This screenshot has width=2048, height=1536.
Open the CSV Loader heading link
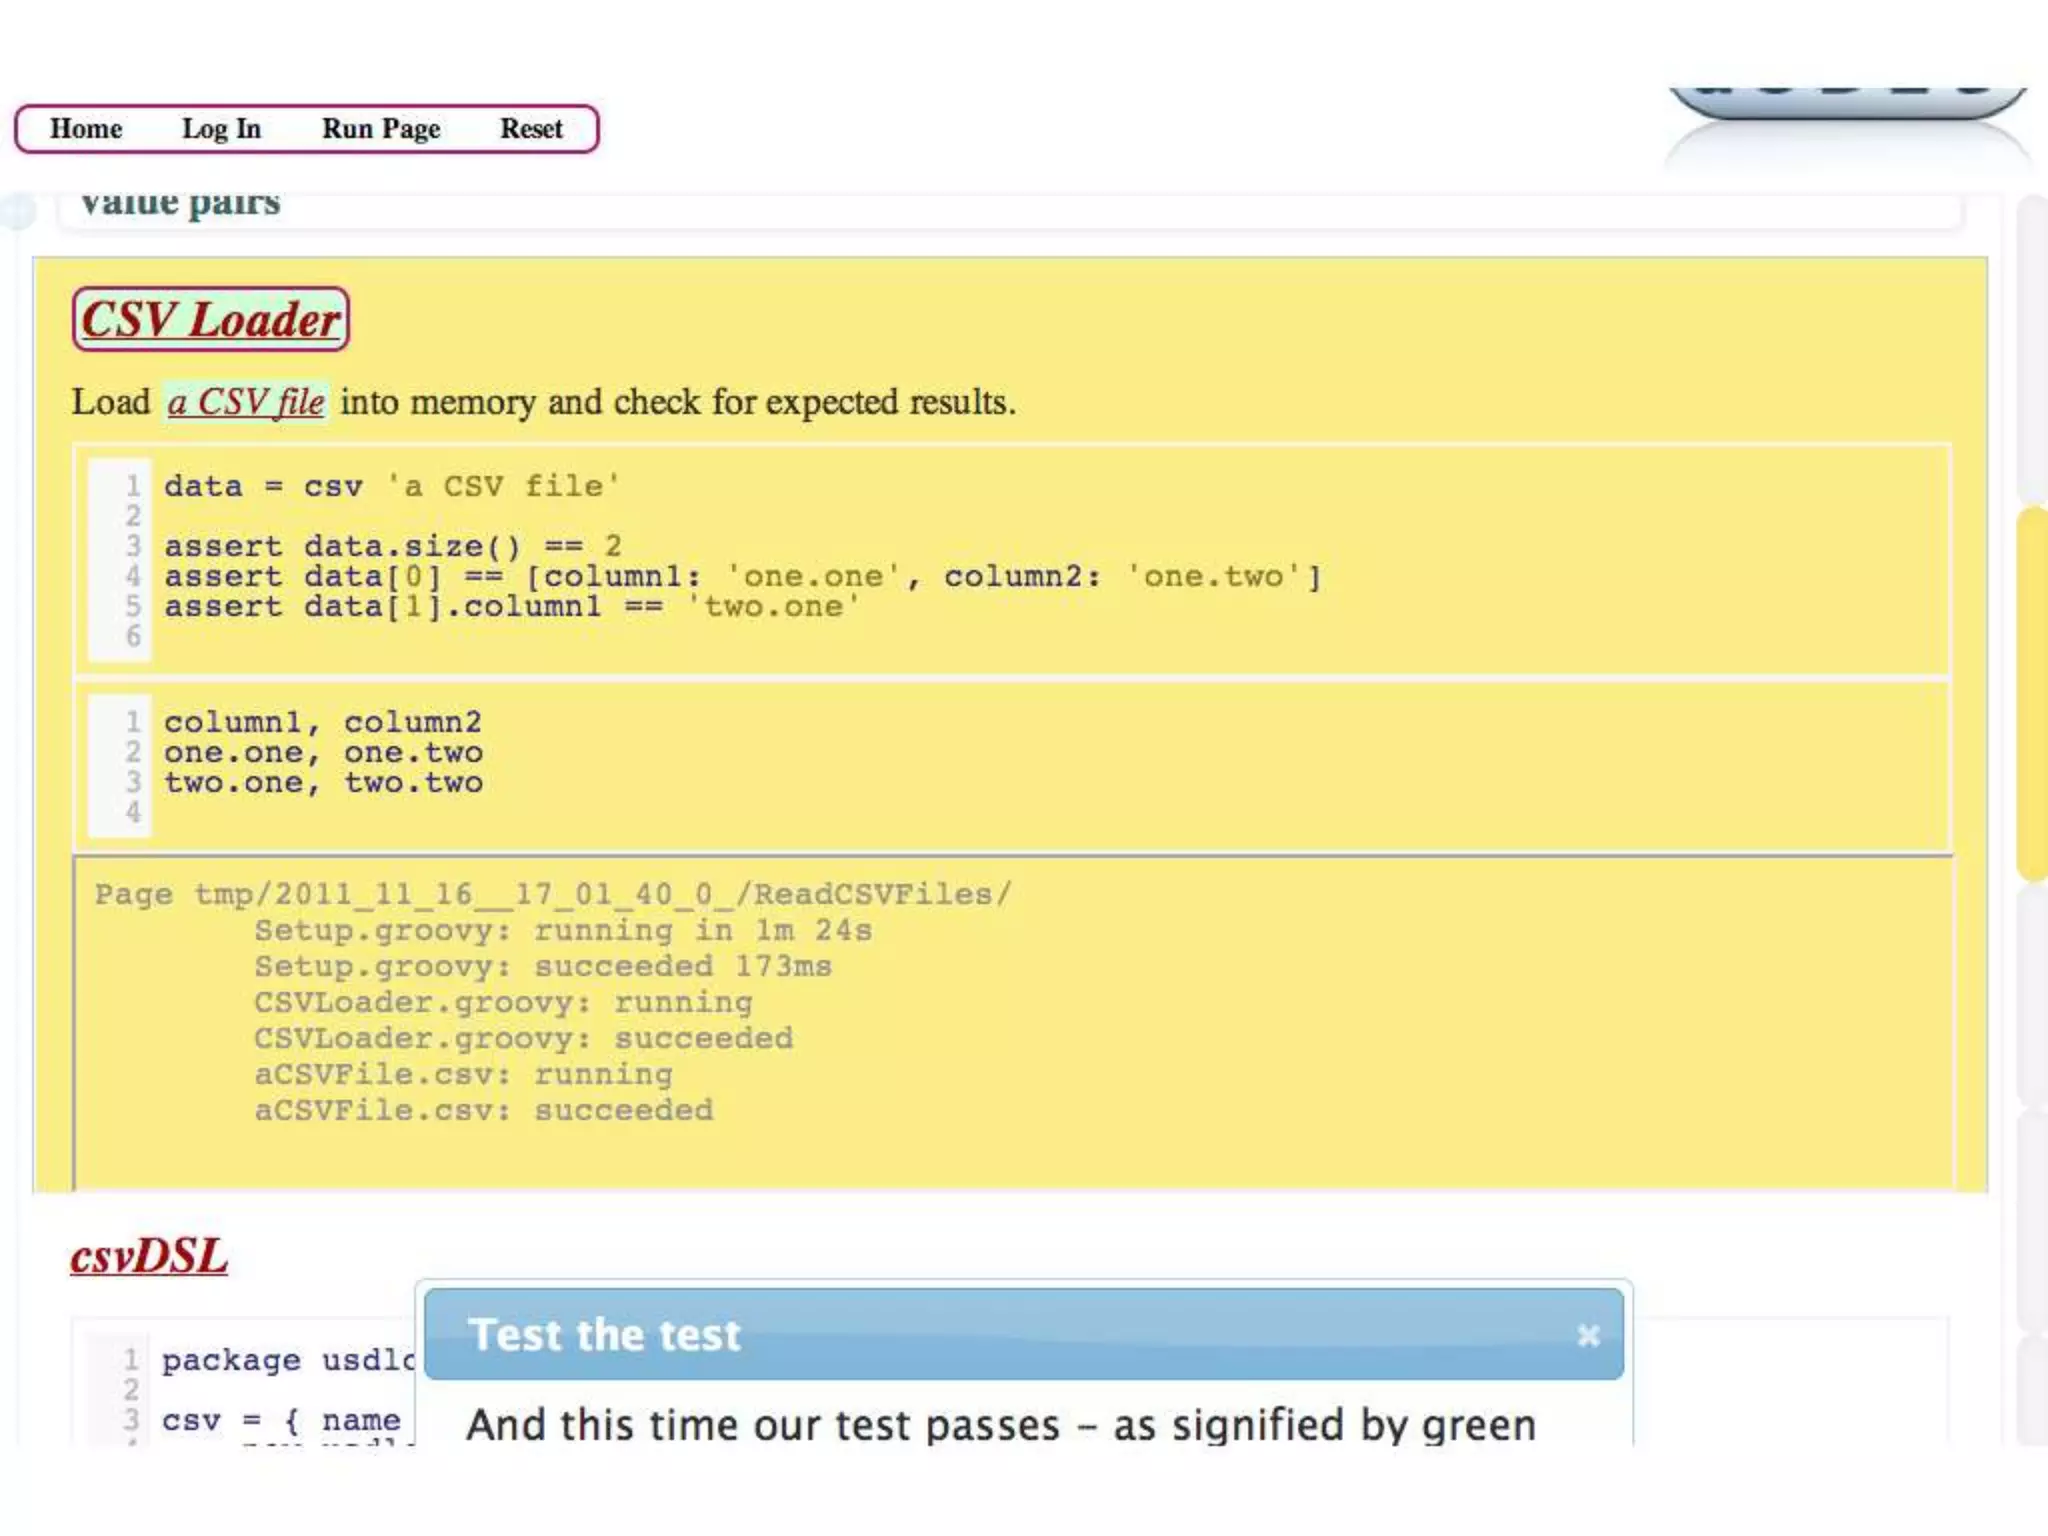pyautogui.click(x=211, y=320)
